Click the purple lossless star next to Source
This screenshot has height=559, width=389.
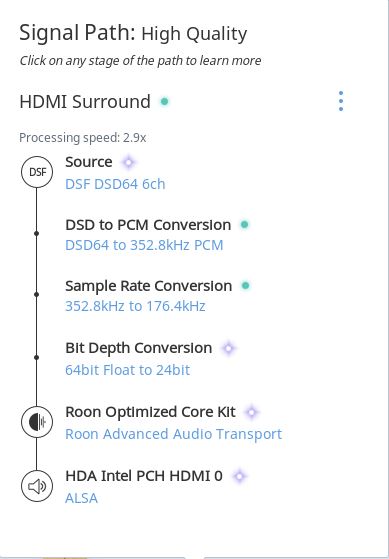click(x=128, y=162)
